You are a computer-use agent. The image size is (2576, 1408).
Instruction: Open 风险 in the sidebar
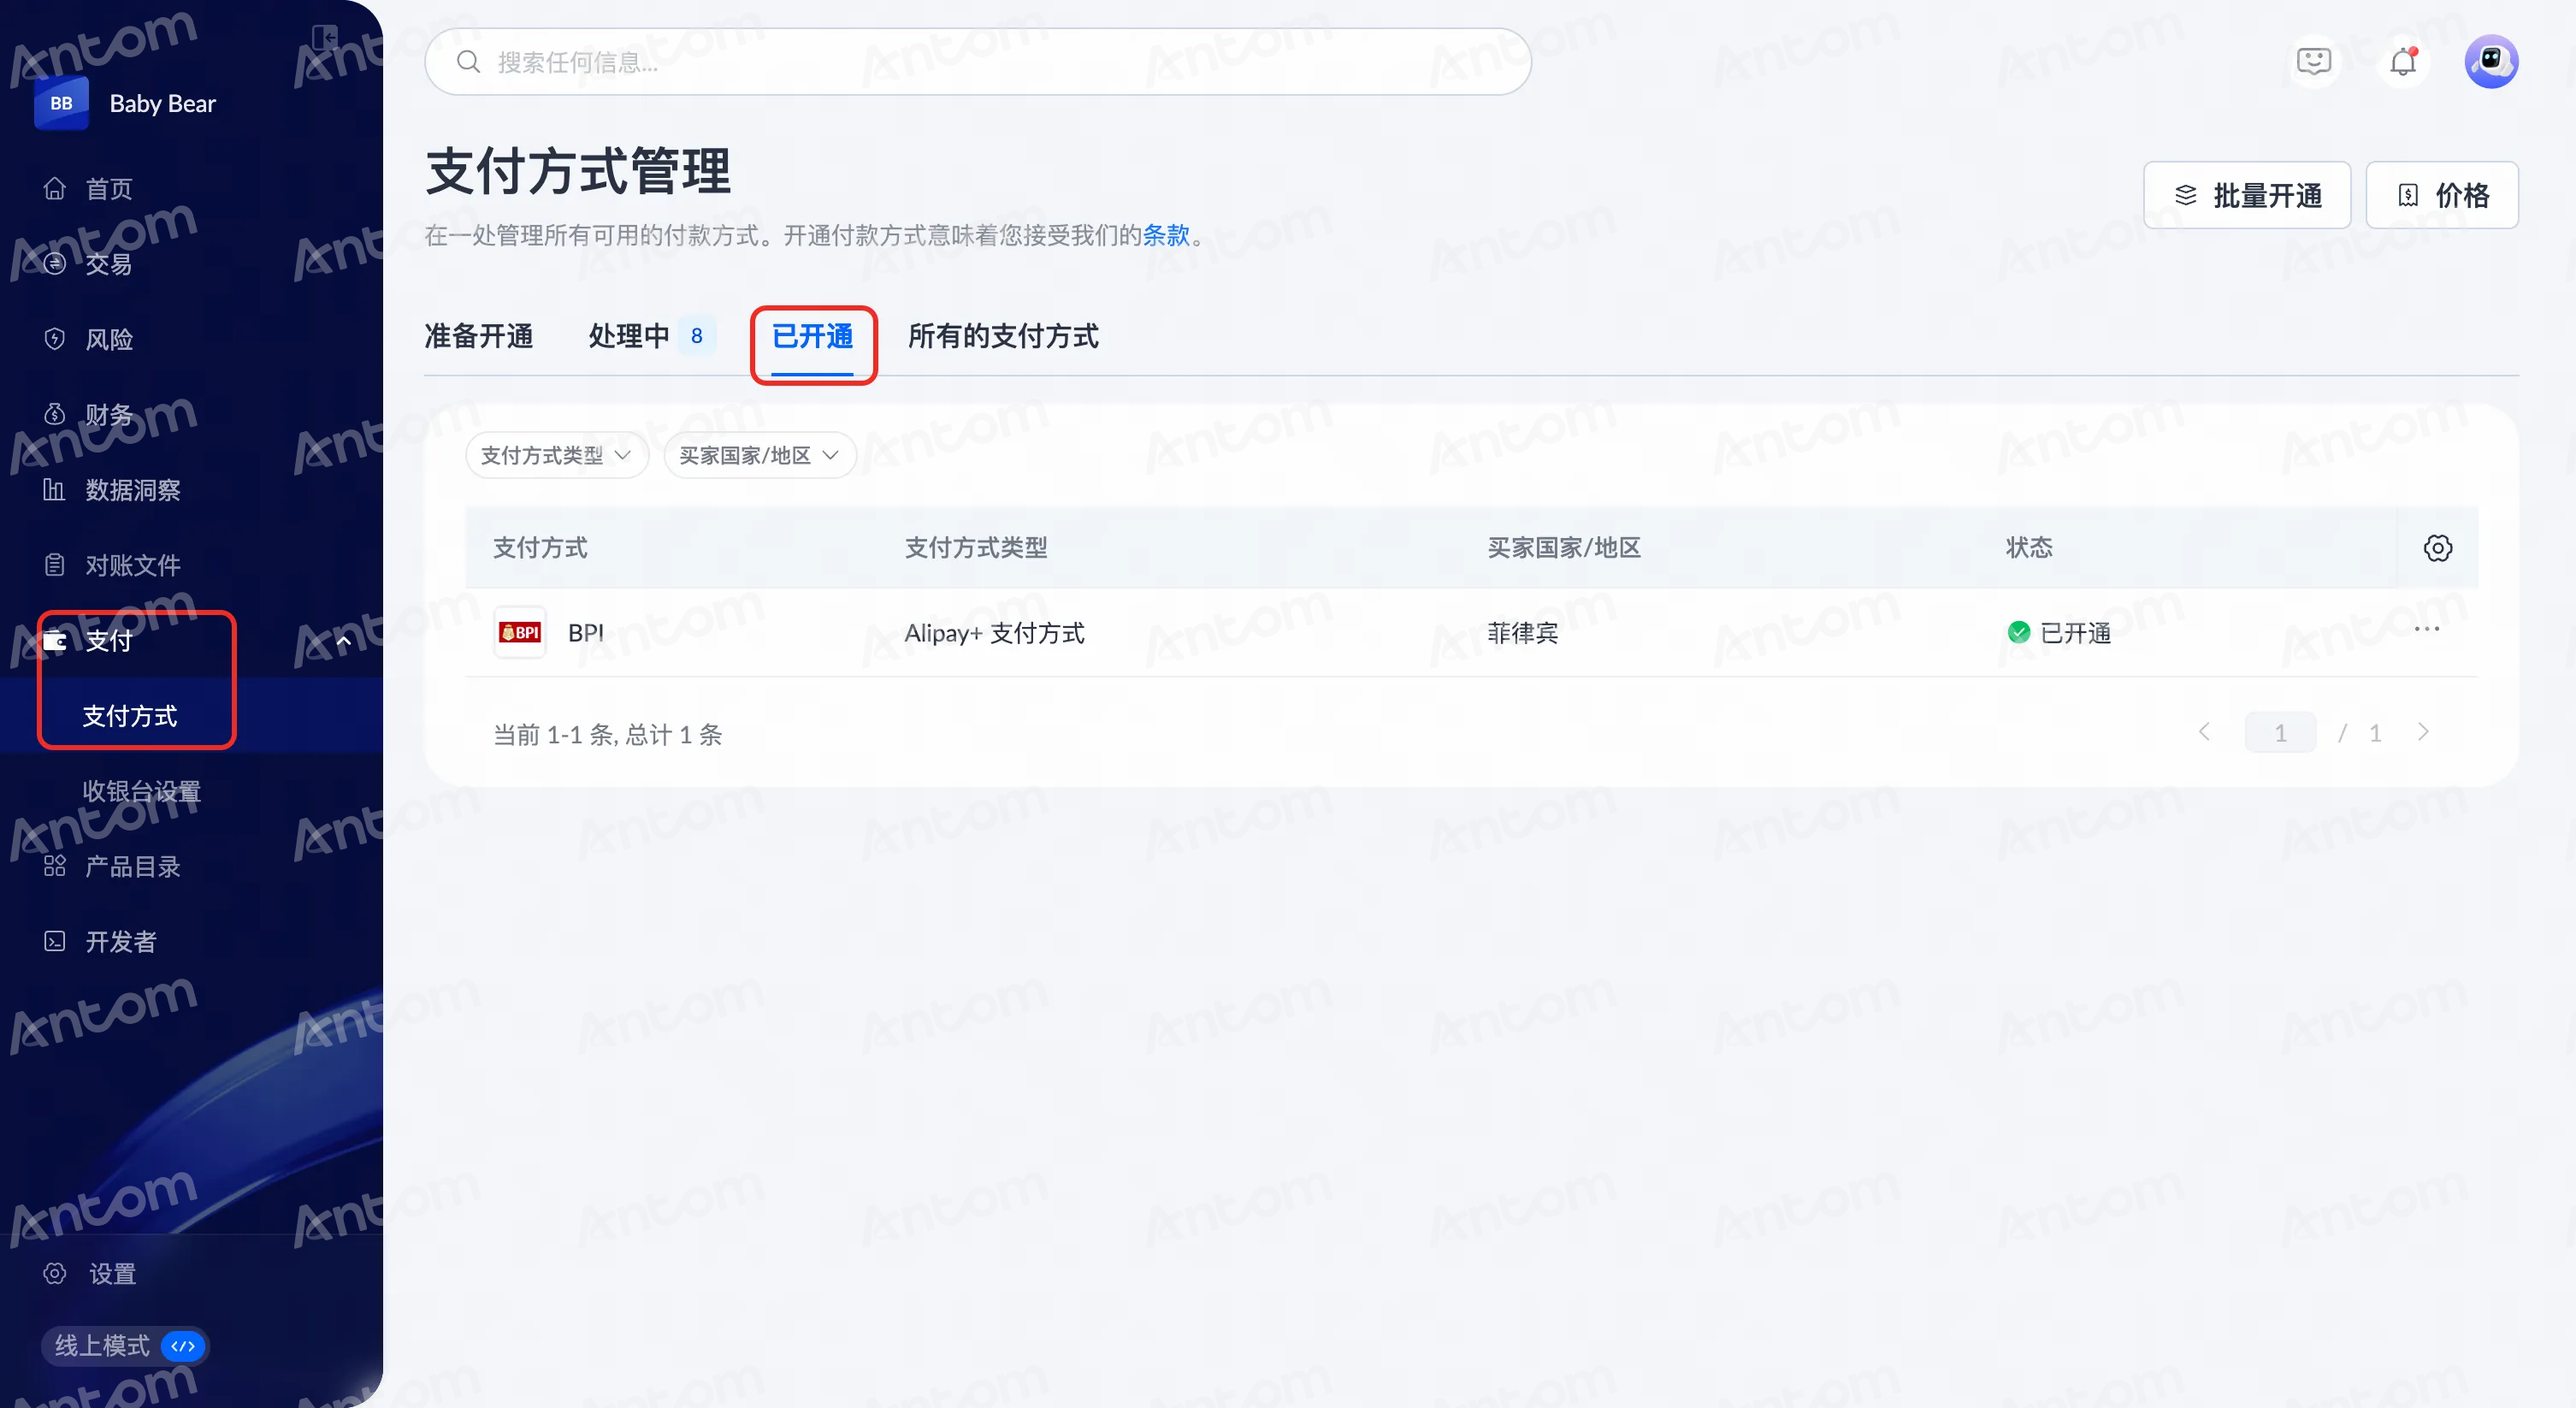[109, 339]
